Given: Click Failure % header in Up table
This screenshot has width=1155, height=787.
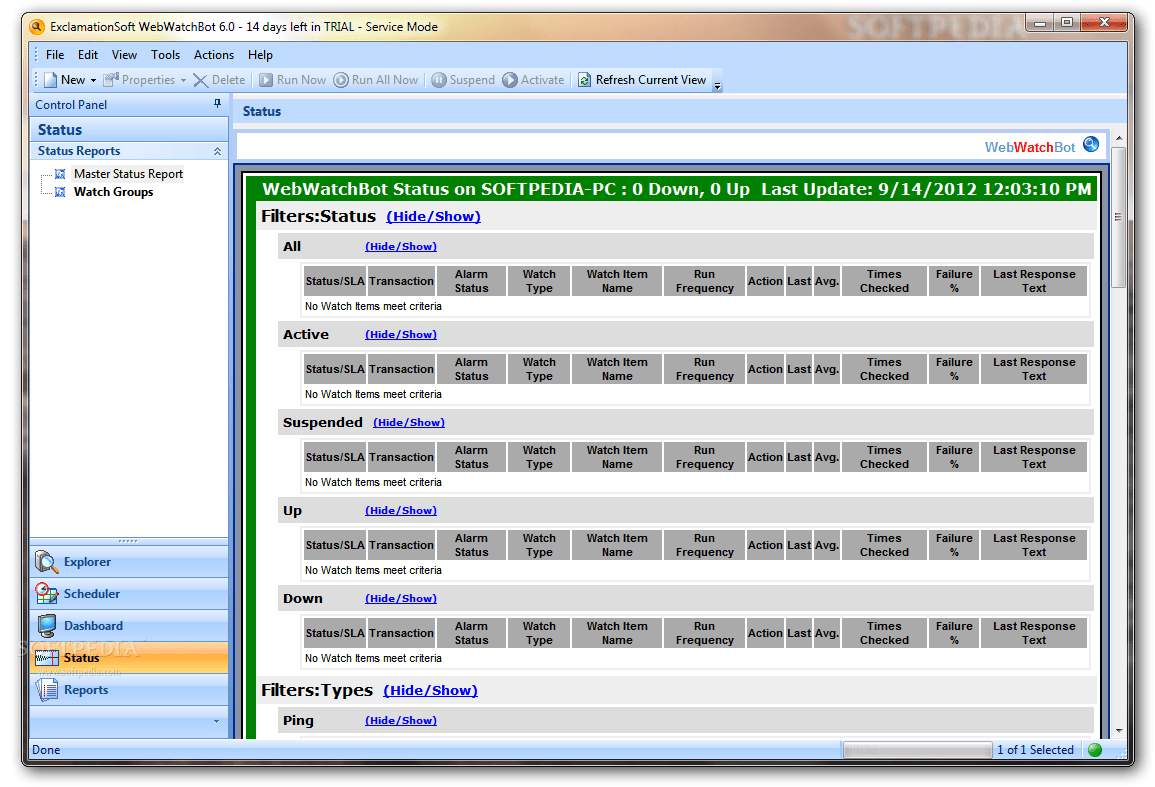Looking at the screenshot, I should (954, 545).
